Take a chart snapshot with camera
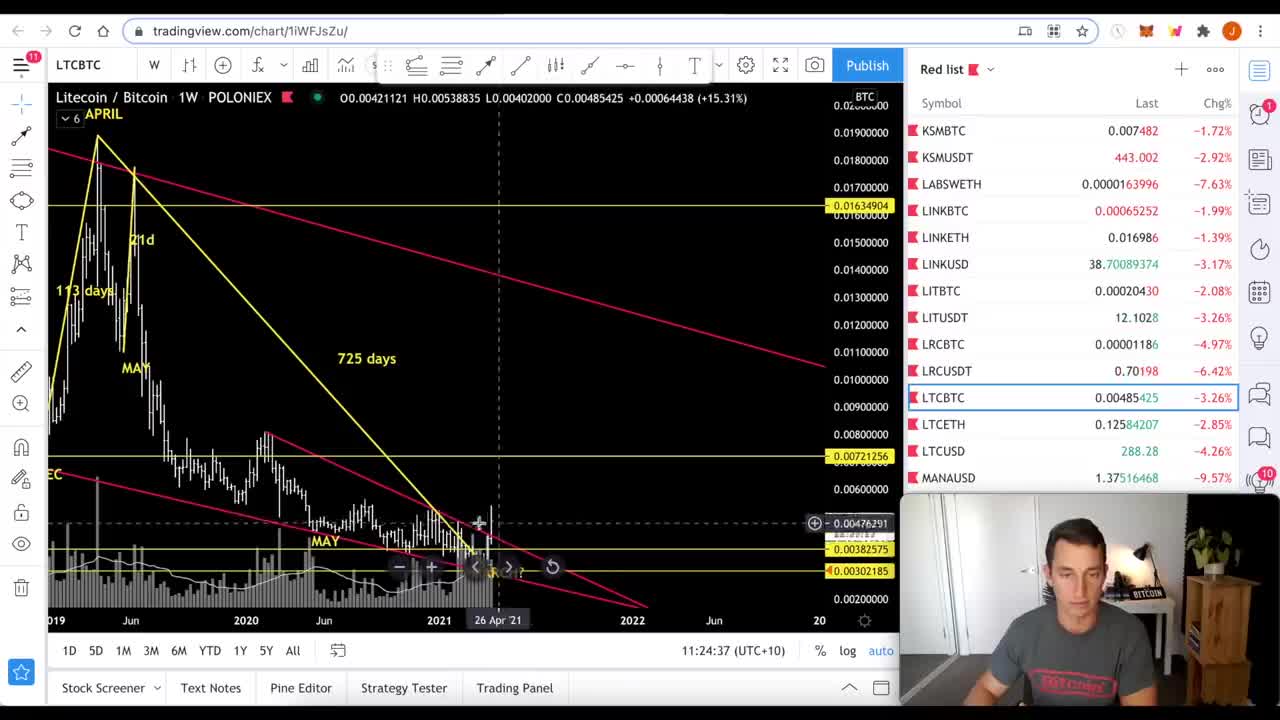 coord(815,65)
